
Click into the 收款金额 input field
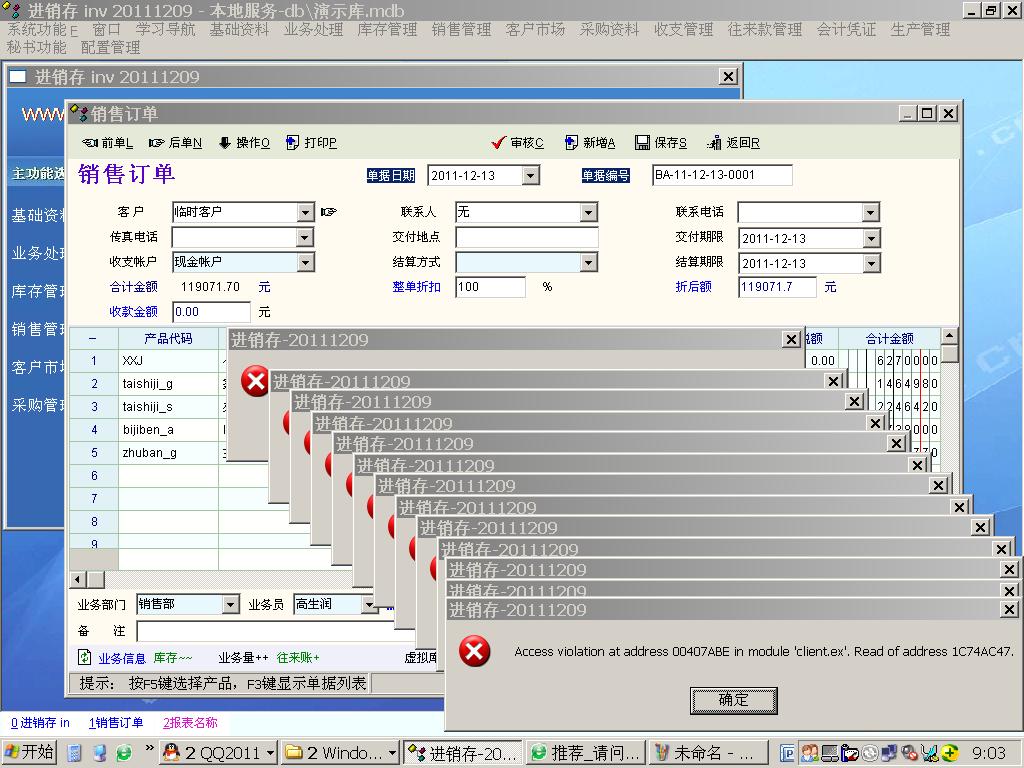(x=211, y=312)
